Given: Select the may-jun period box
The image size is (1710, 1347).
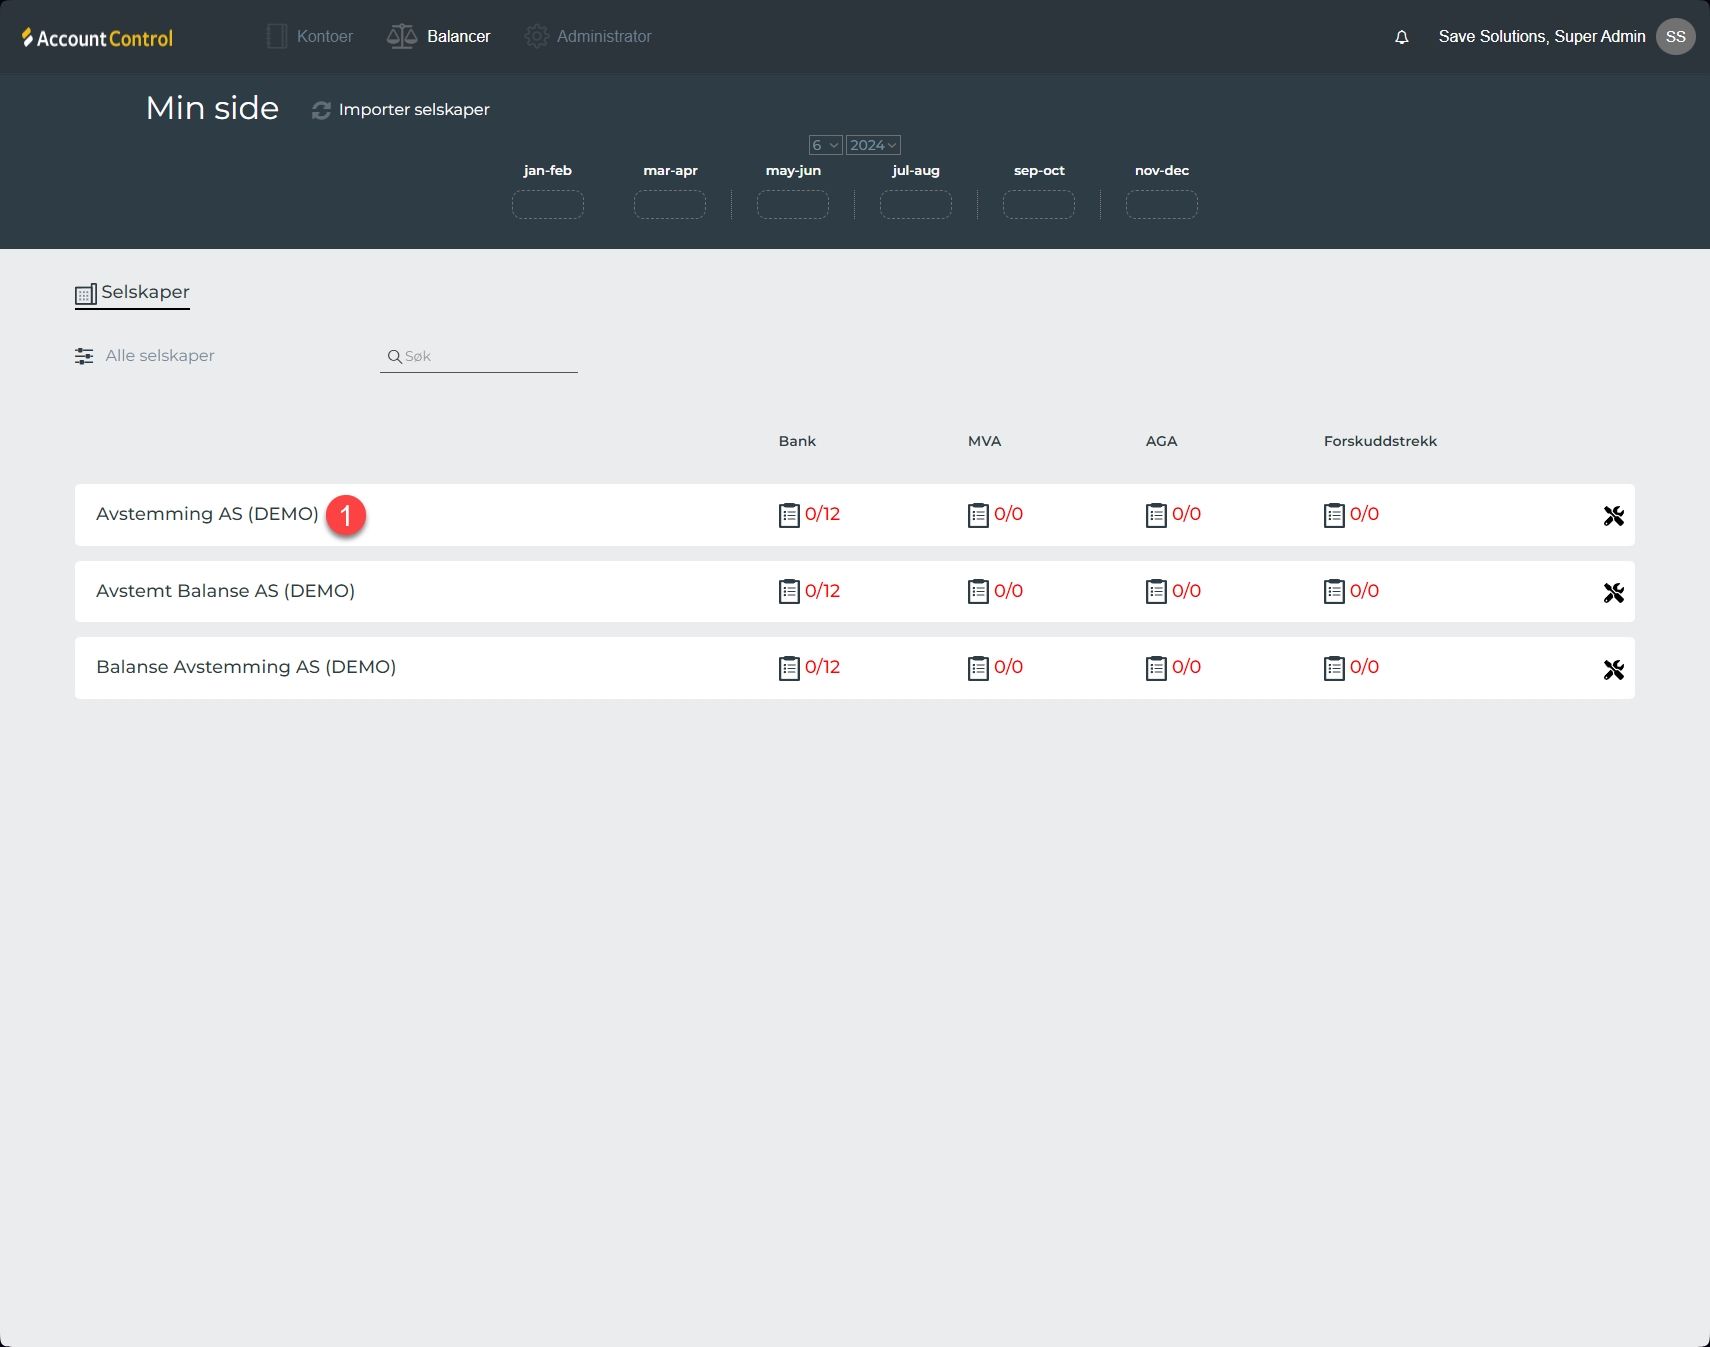Looking at the screenshot, I should coord(793,204).
